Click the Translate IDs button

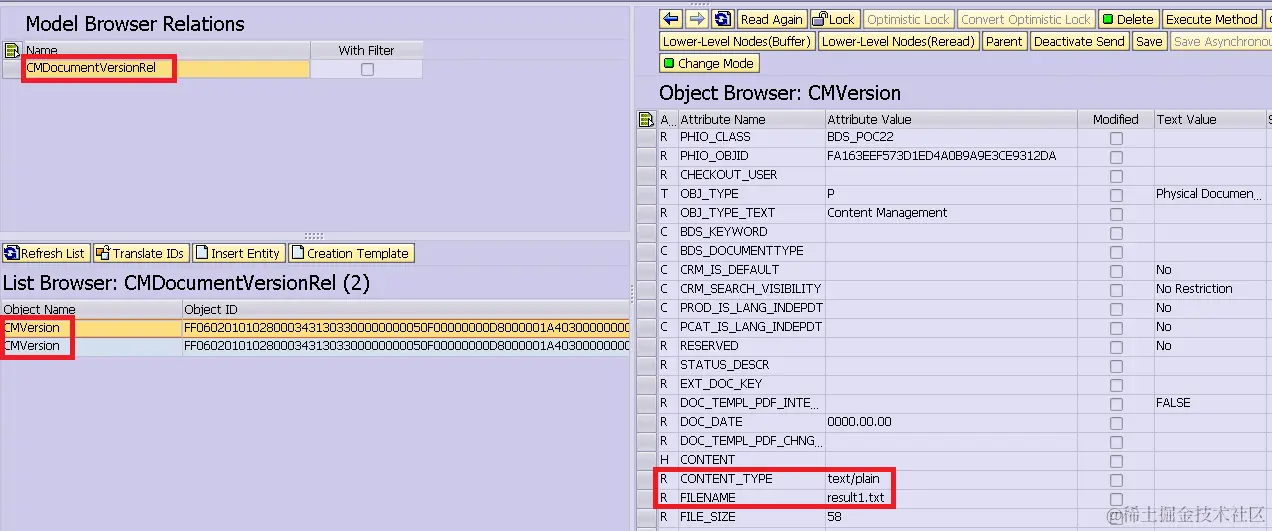coord(140,253)
